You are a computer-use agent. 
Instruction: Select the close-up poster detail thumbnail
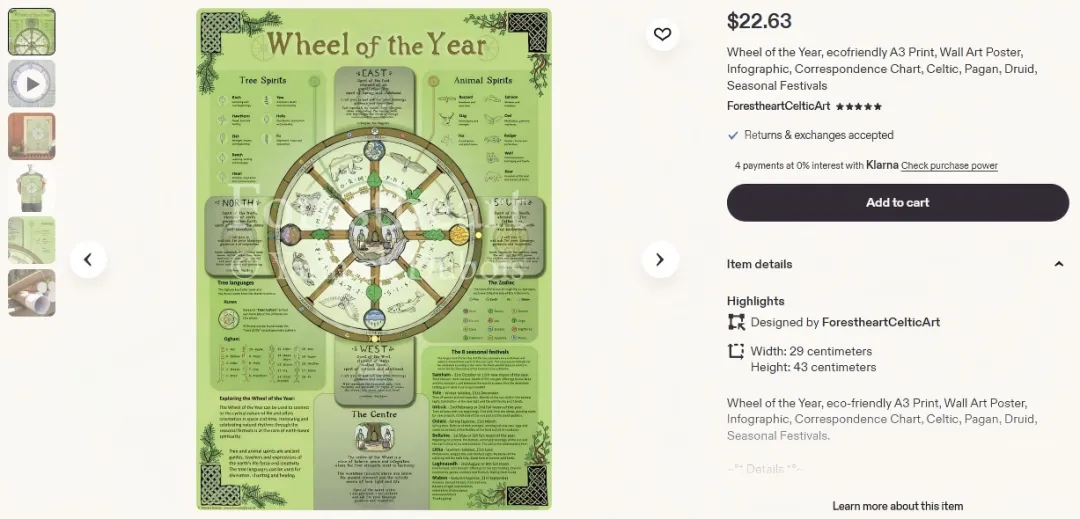coord(32,241)
